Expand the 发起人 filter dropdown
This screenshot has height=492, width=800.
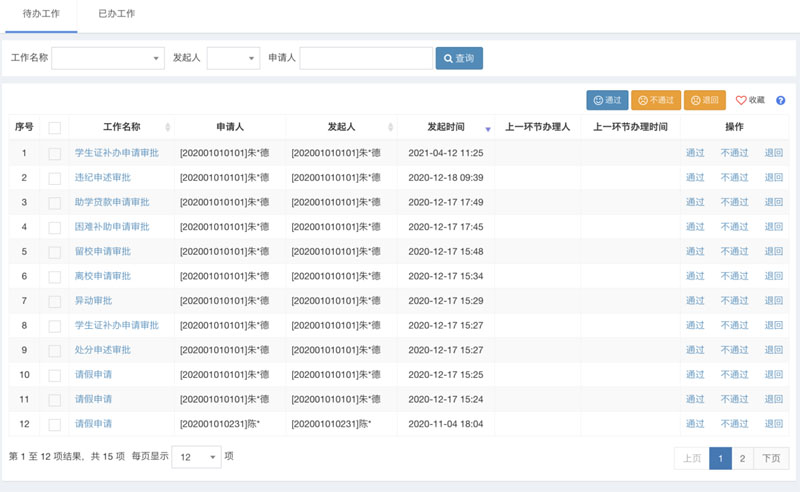pyautogui.click(x=233, y=59)
